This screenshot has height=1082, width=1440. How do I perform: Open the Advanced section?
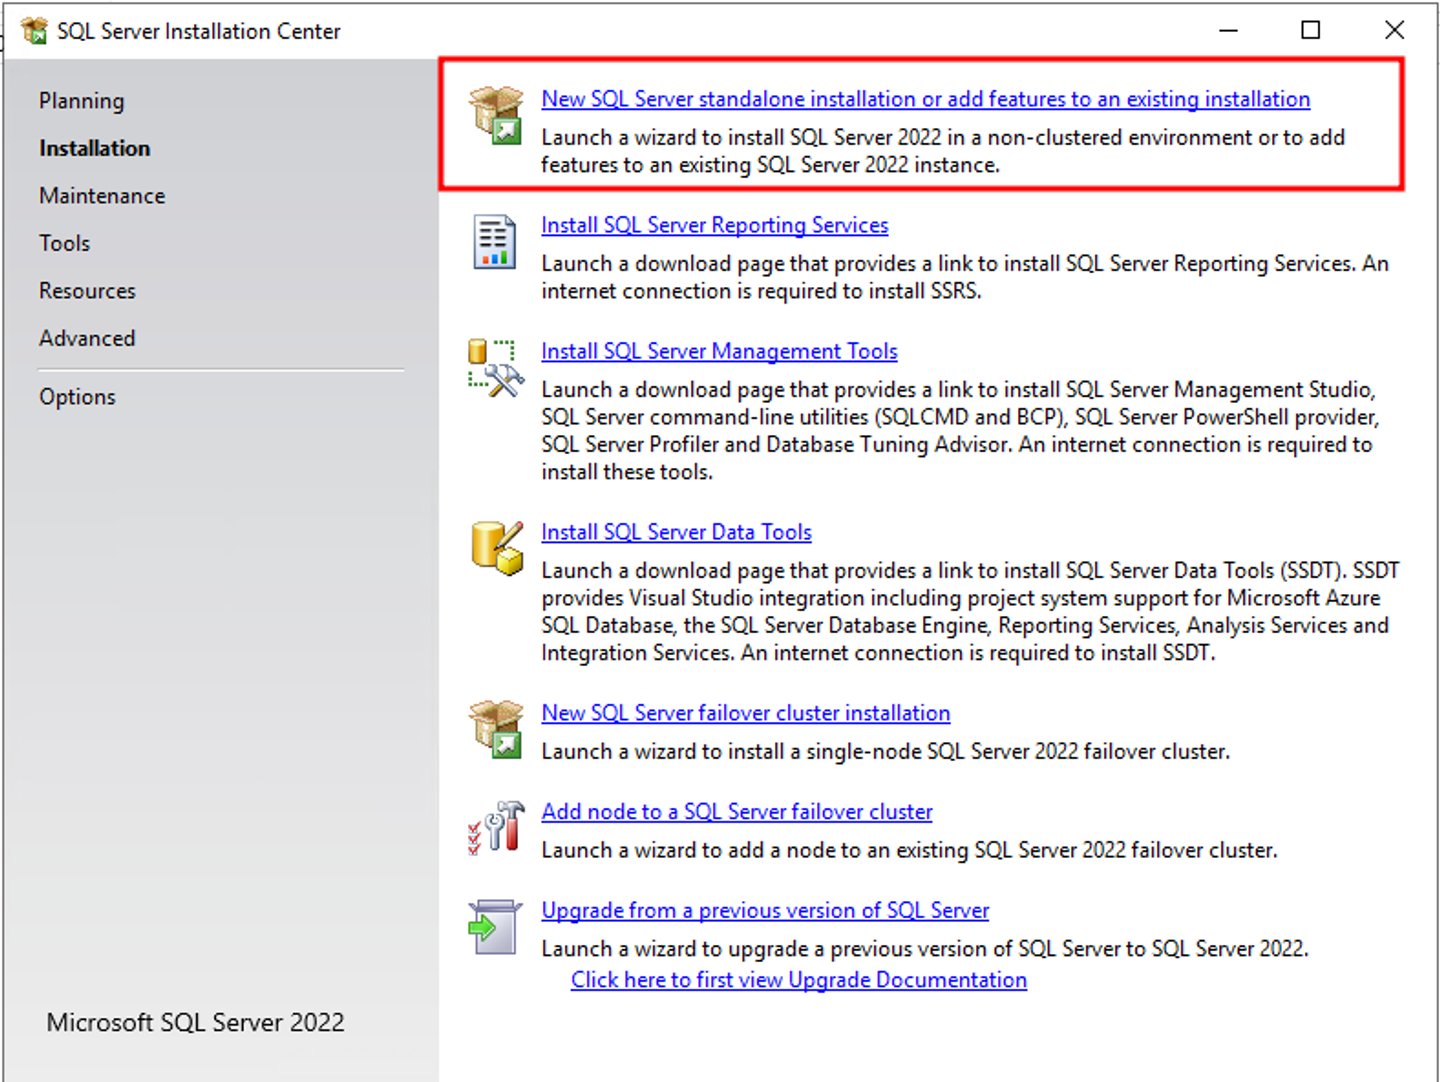tap(87, 338)
